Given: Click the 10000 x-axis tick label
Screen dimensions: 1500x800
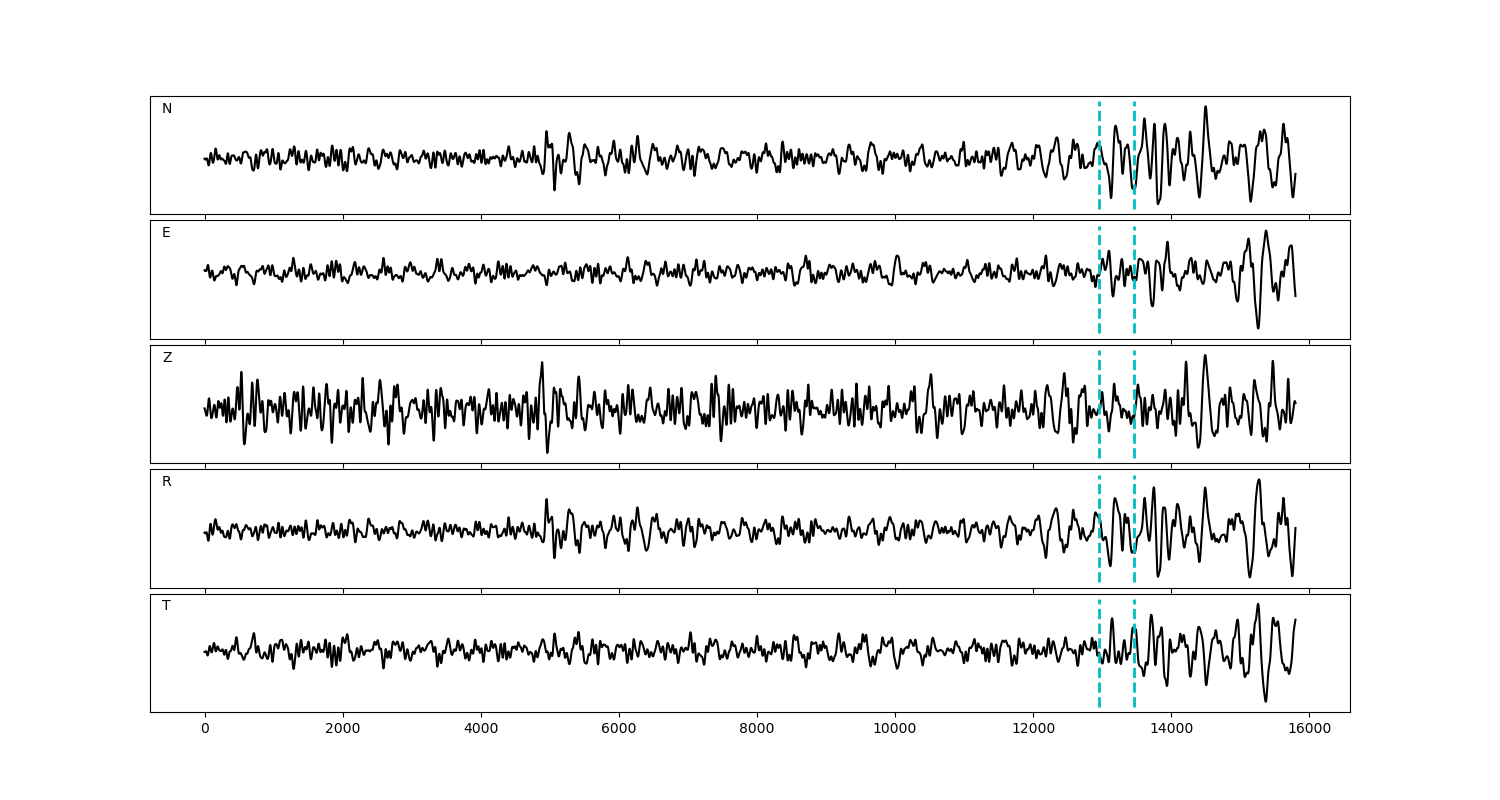Looking at the screenshot, I should point(895,730).
